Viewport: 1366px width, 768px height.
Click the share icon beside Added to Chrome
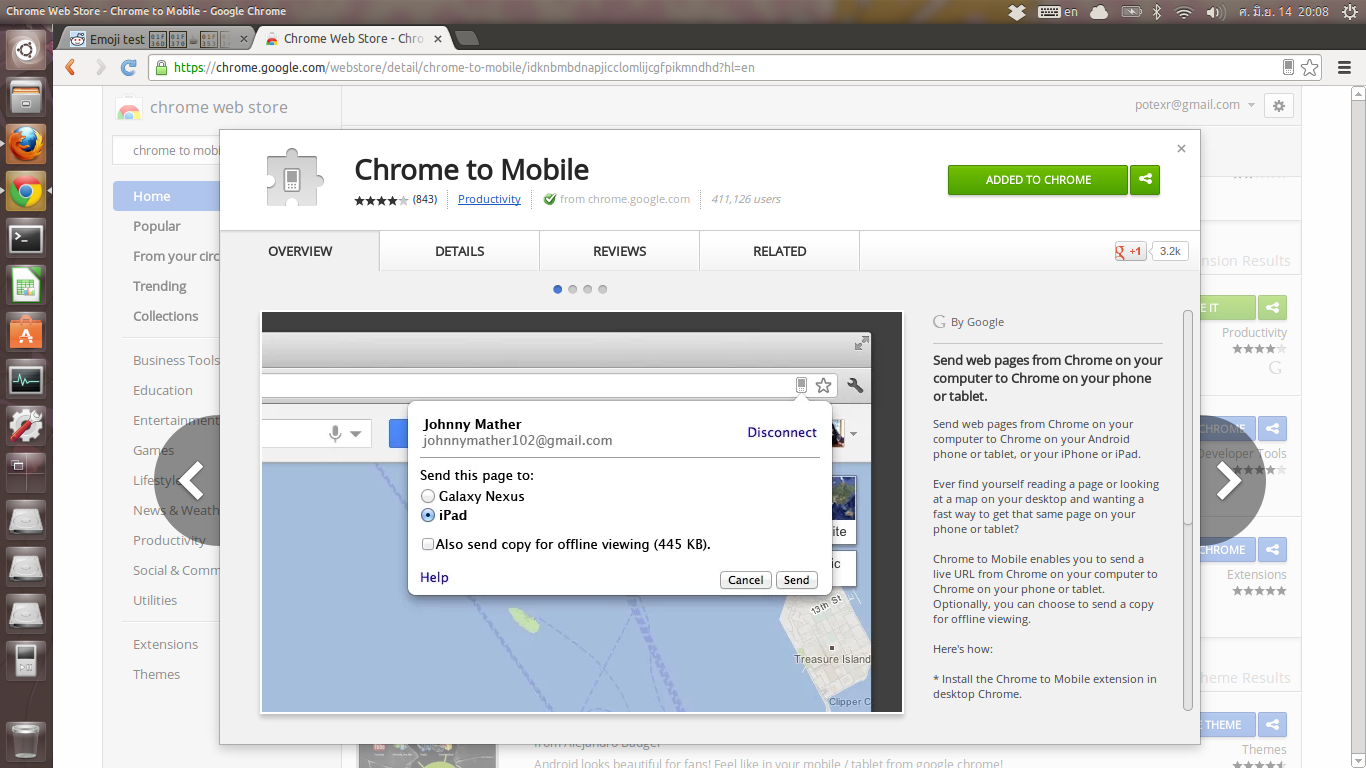[1145, 180]
